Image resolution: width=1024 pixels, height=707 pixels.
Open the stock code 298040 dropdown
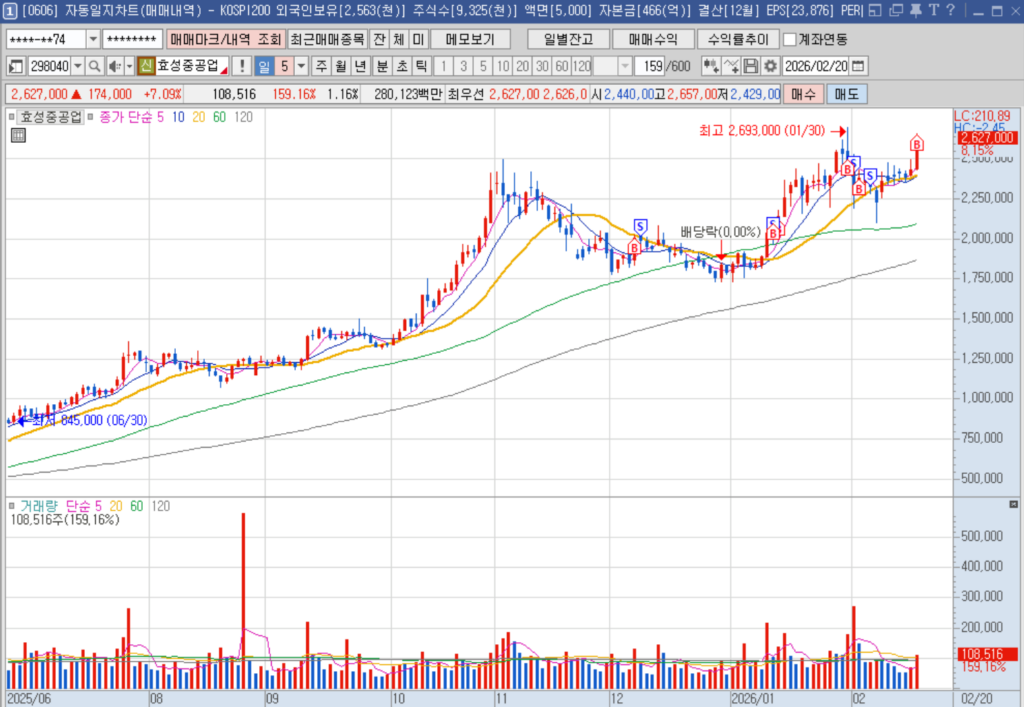[x=79, y=66]
